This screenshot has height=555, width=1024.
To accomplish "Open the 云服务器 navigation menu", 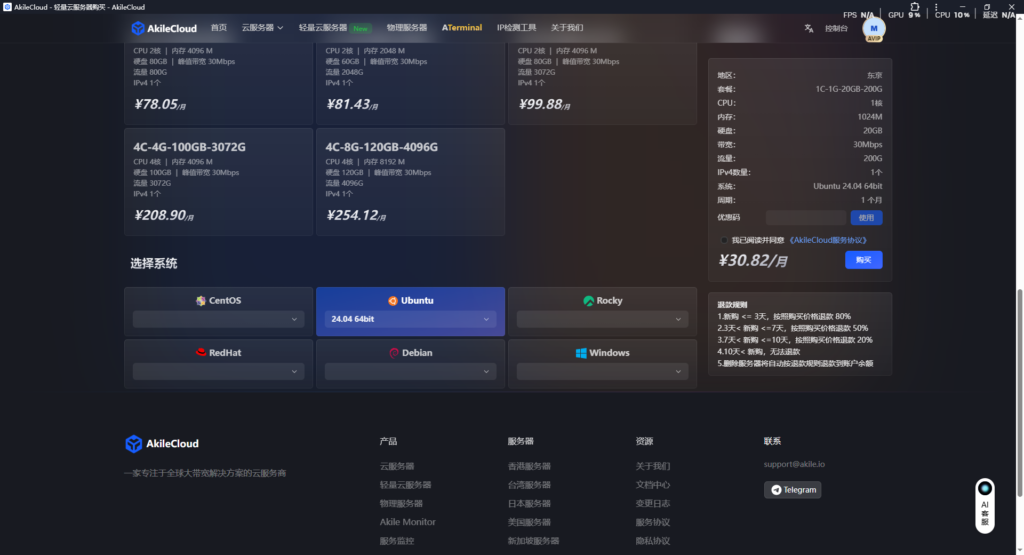I will click(x=262, y=28).
